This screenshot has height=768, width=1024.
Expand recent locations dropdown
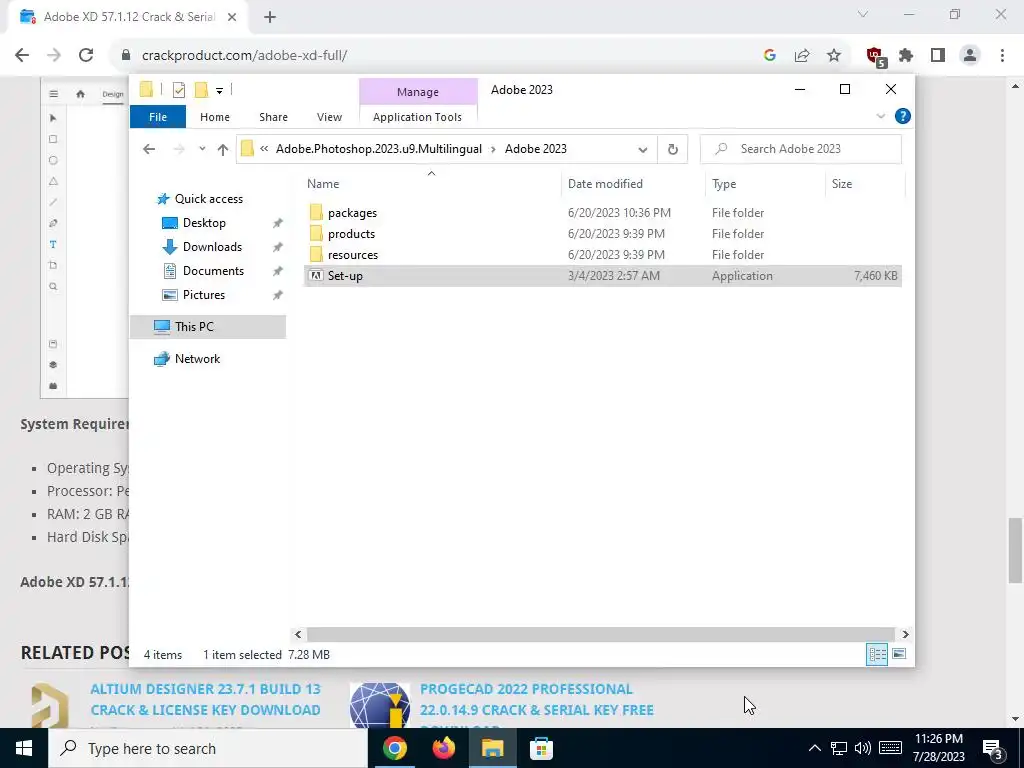202,150
